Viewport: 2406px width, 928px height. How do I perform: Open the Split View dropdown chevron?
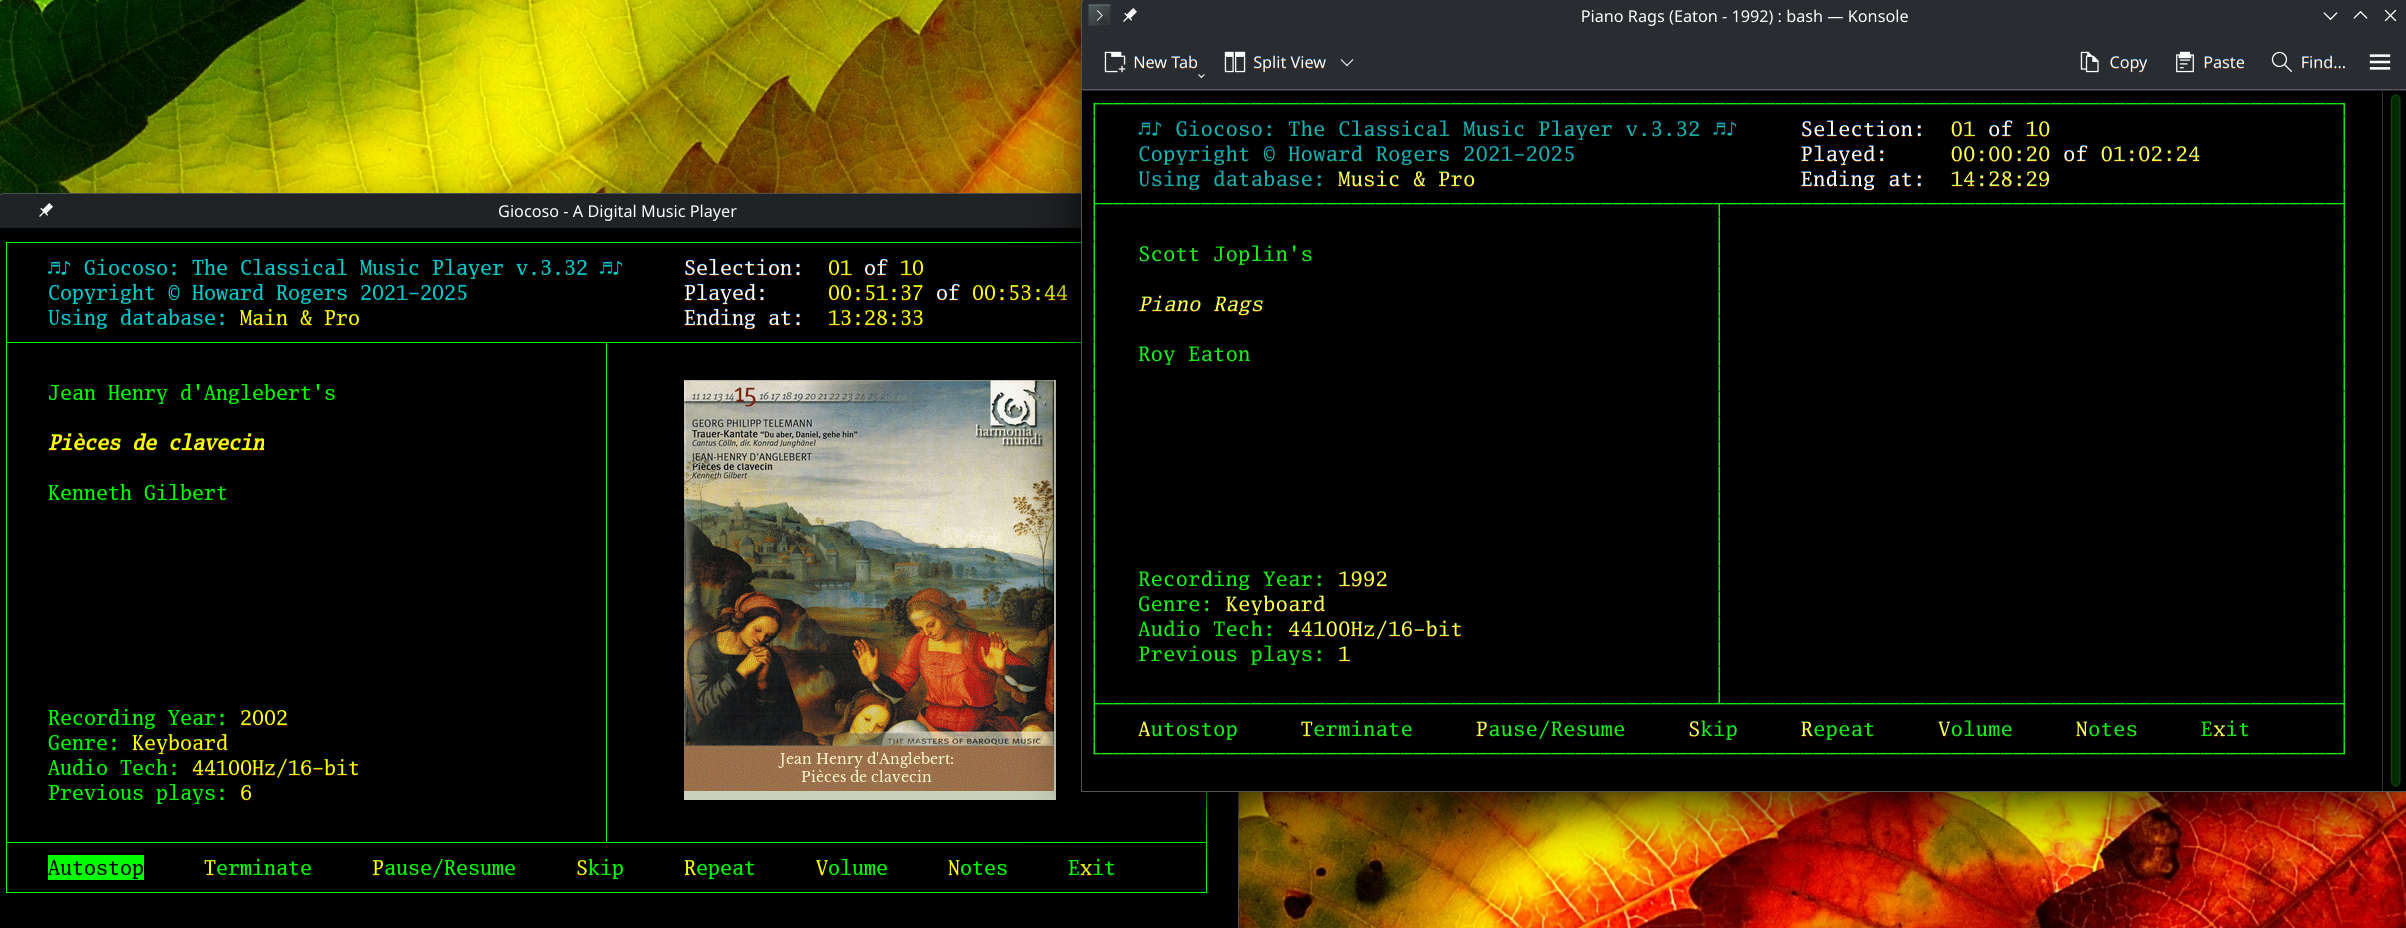tap(1348, 62)
